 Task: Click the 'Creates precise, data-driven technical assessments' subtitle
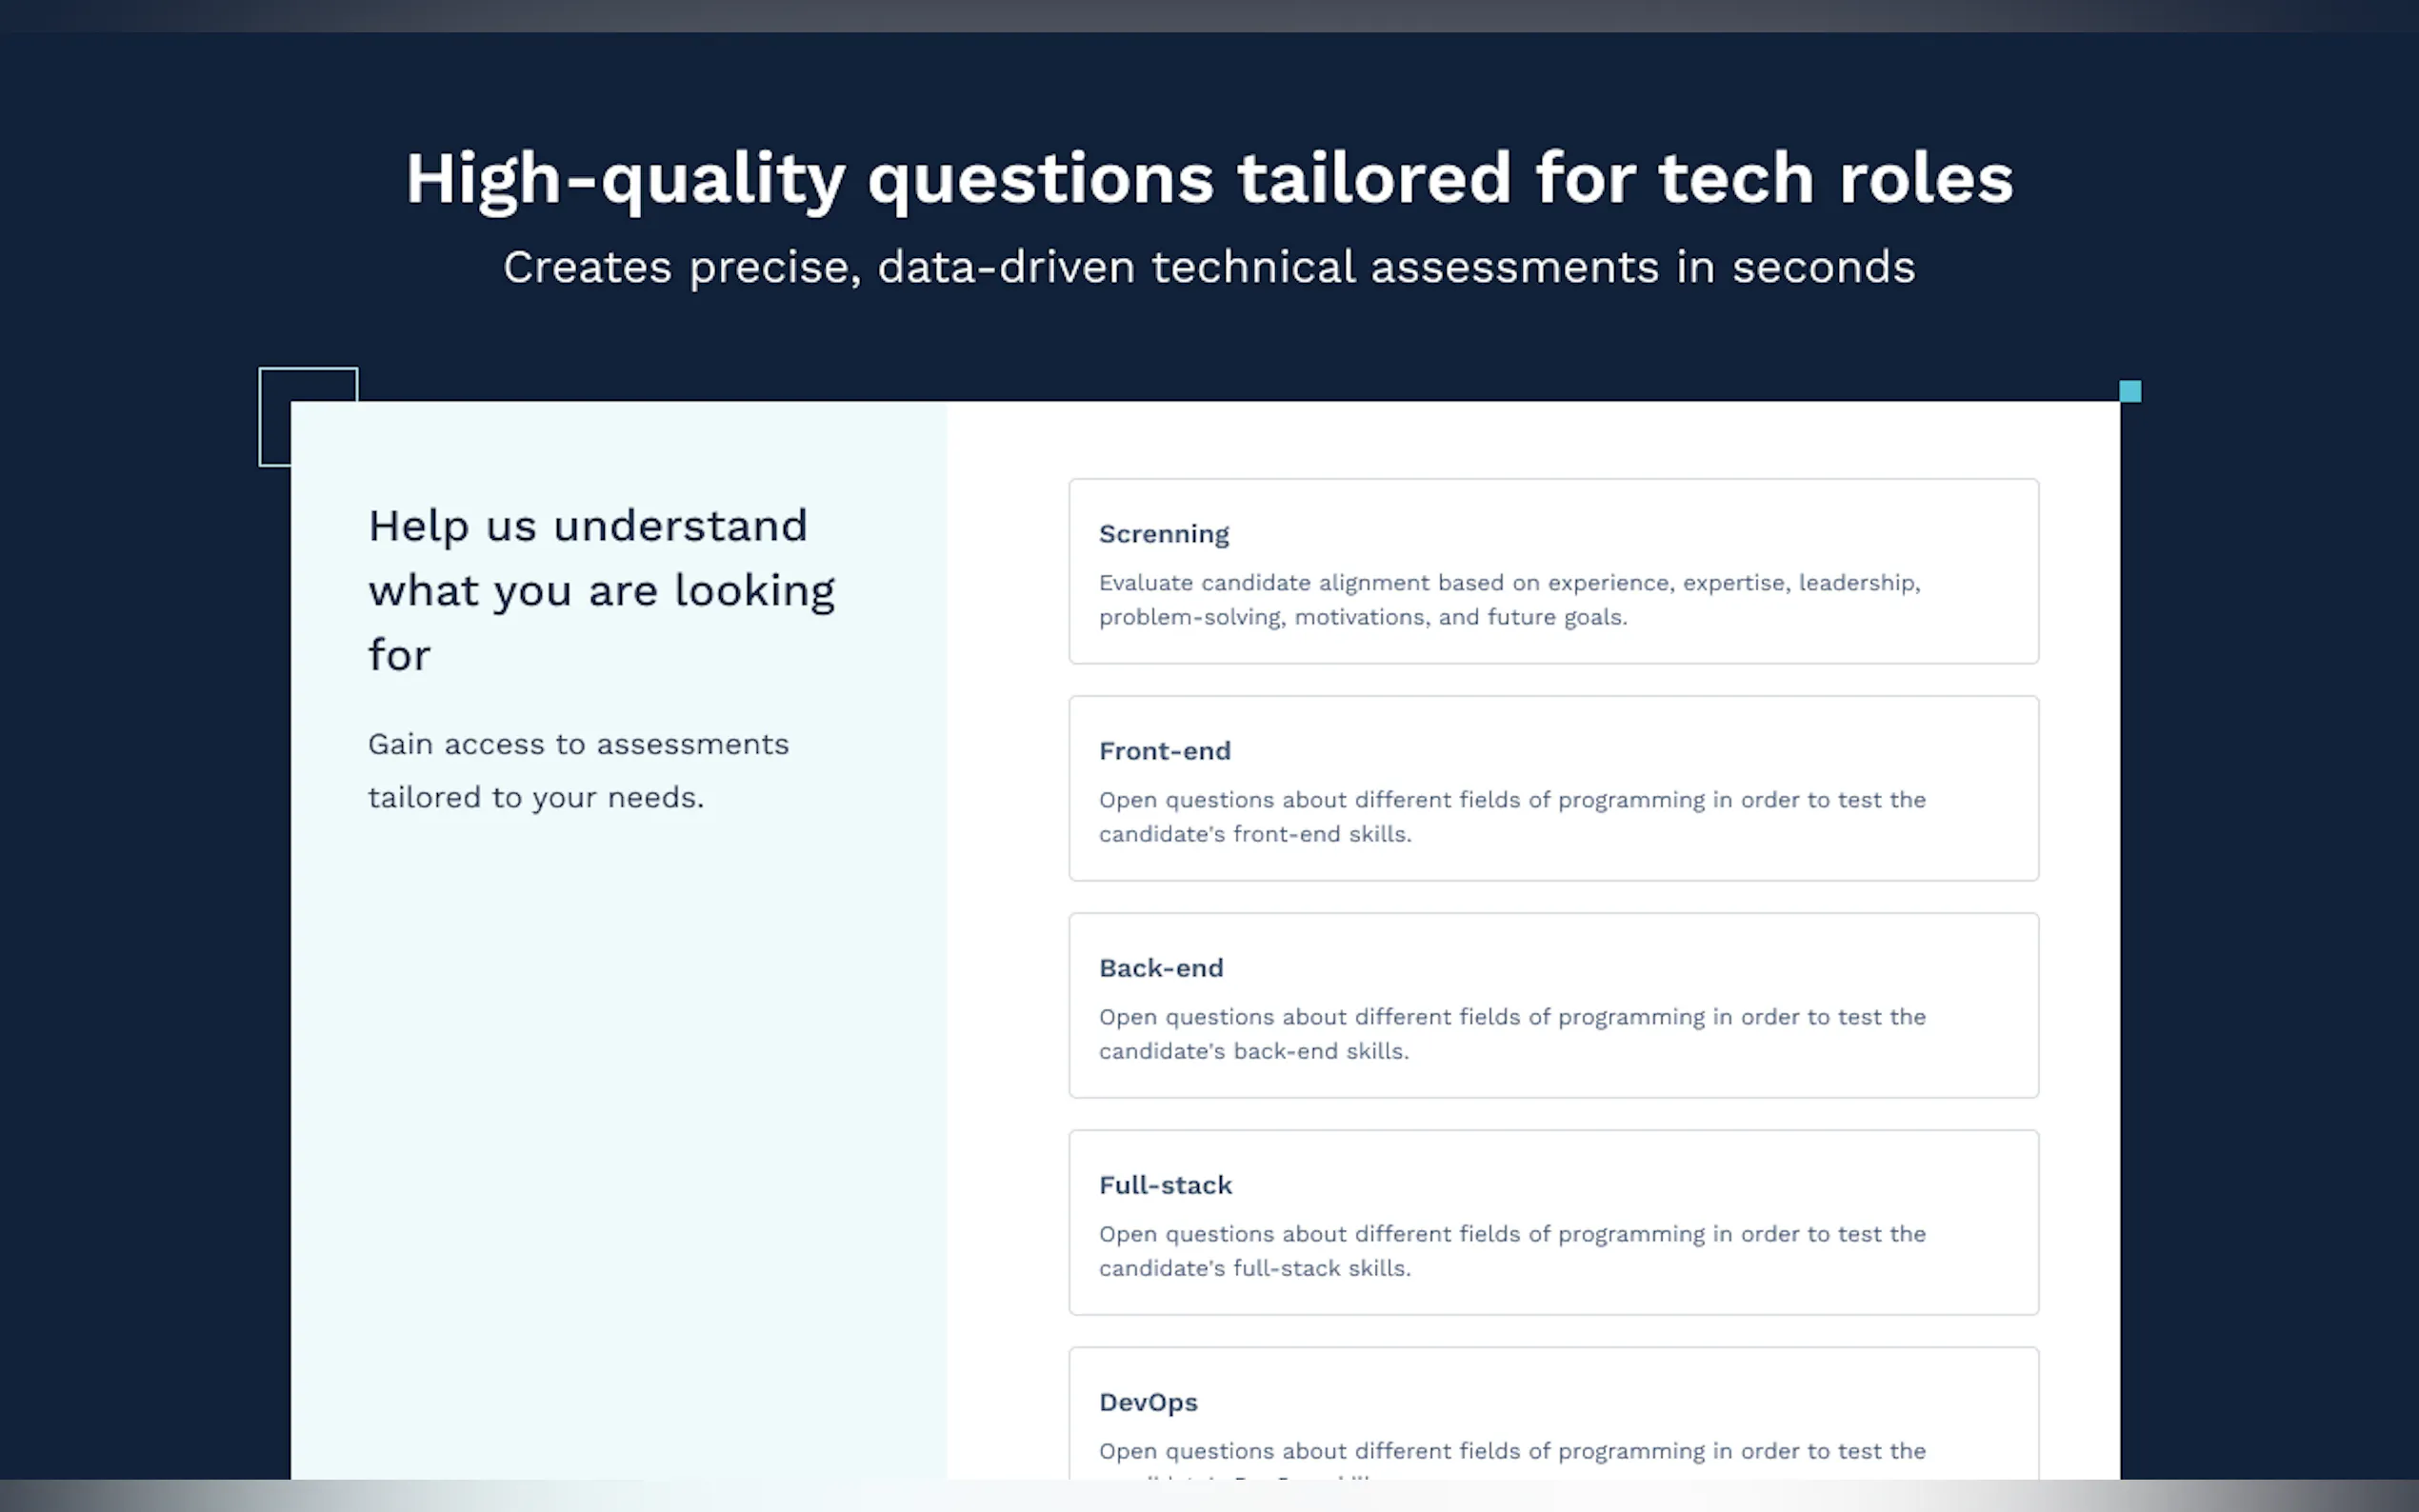pos(1209,268)
